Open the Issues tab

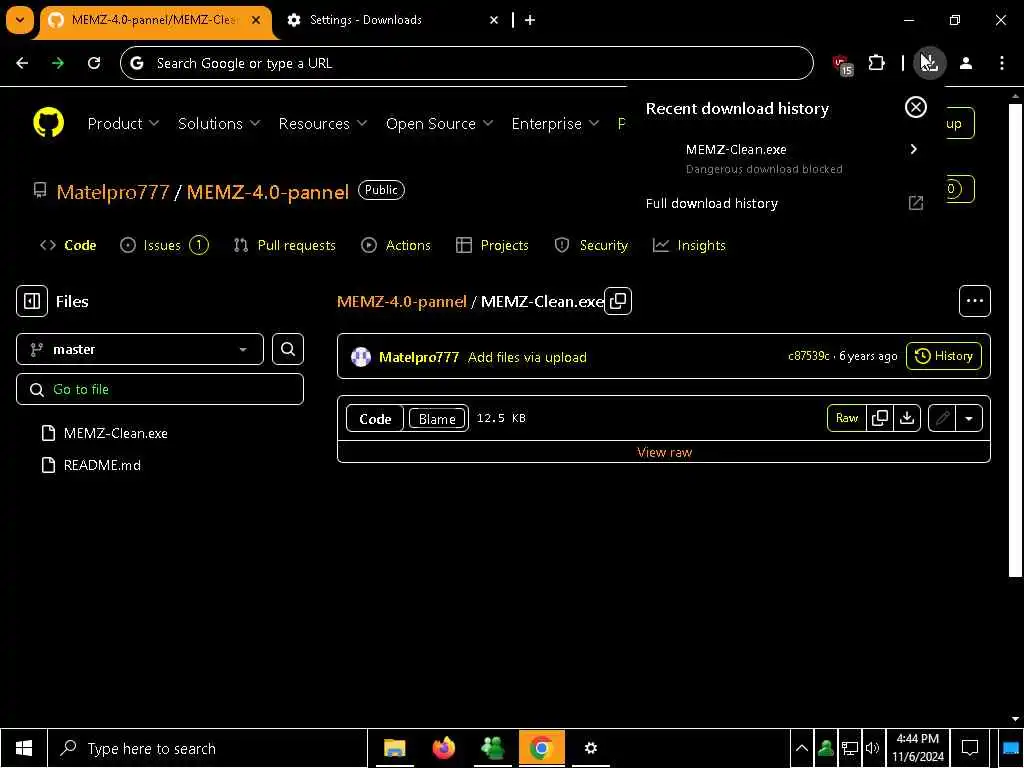click(x=164, y=246)
